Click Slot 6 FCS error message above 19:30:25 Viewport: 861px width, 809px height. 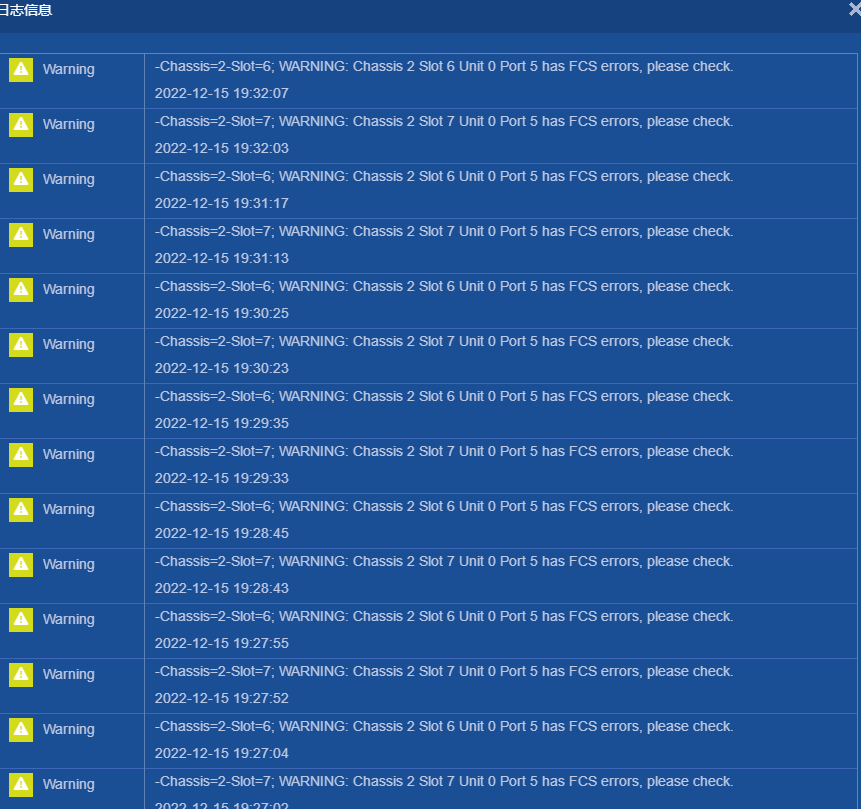tap(444, 286)
